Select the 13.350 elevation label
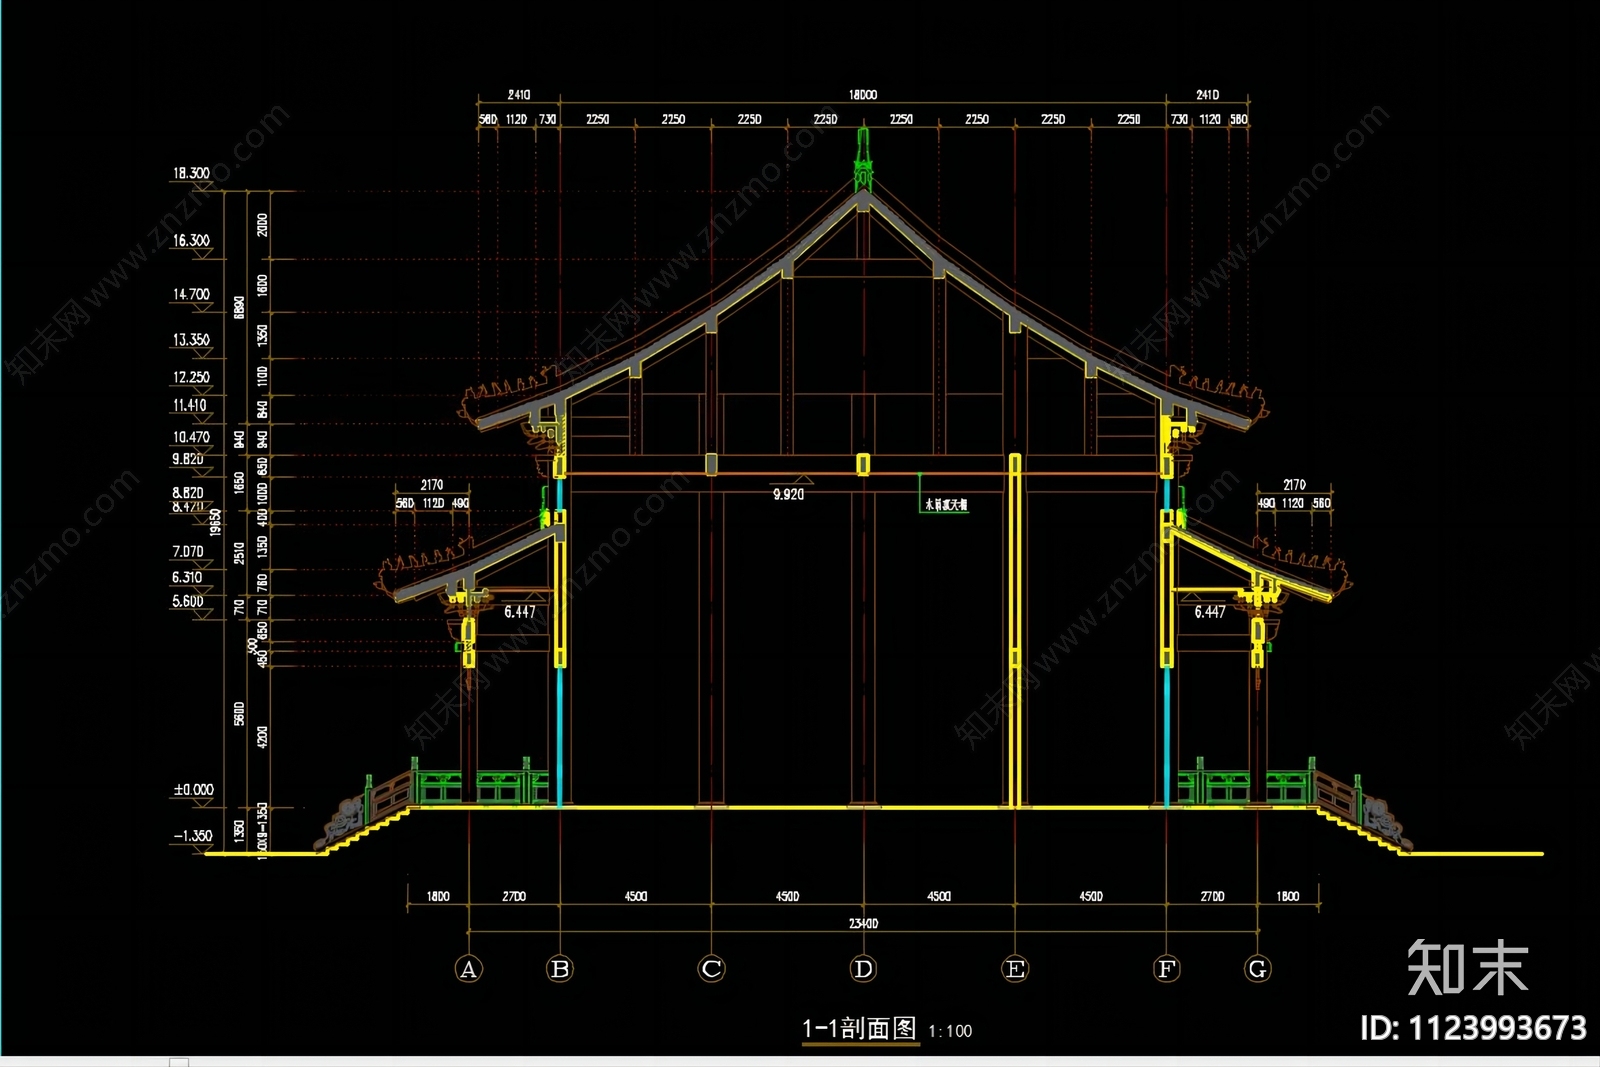1600x1067 pixels. click(x=191, y=339)
